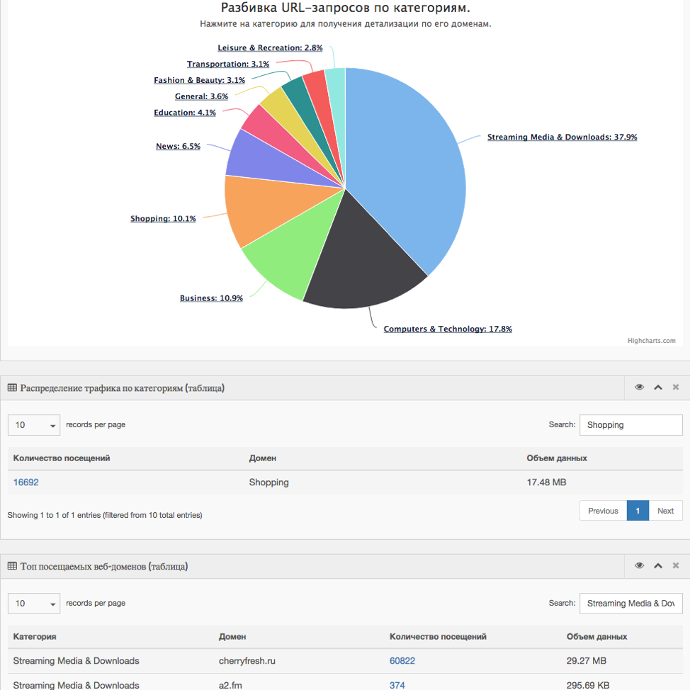Open records per page dropdown in first table
This screenshot has width=690, height=690.
[x=34, y=425]
